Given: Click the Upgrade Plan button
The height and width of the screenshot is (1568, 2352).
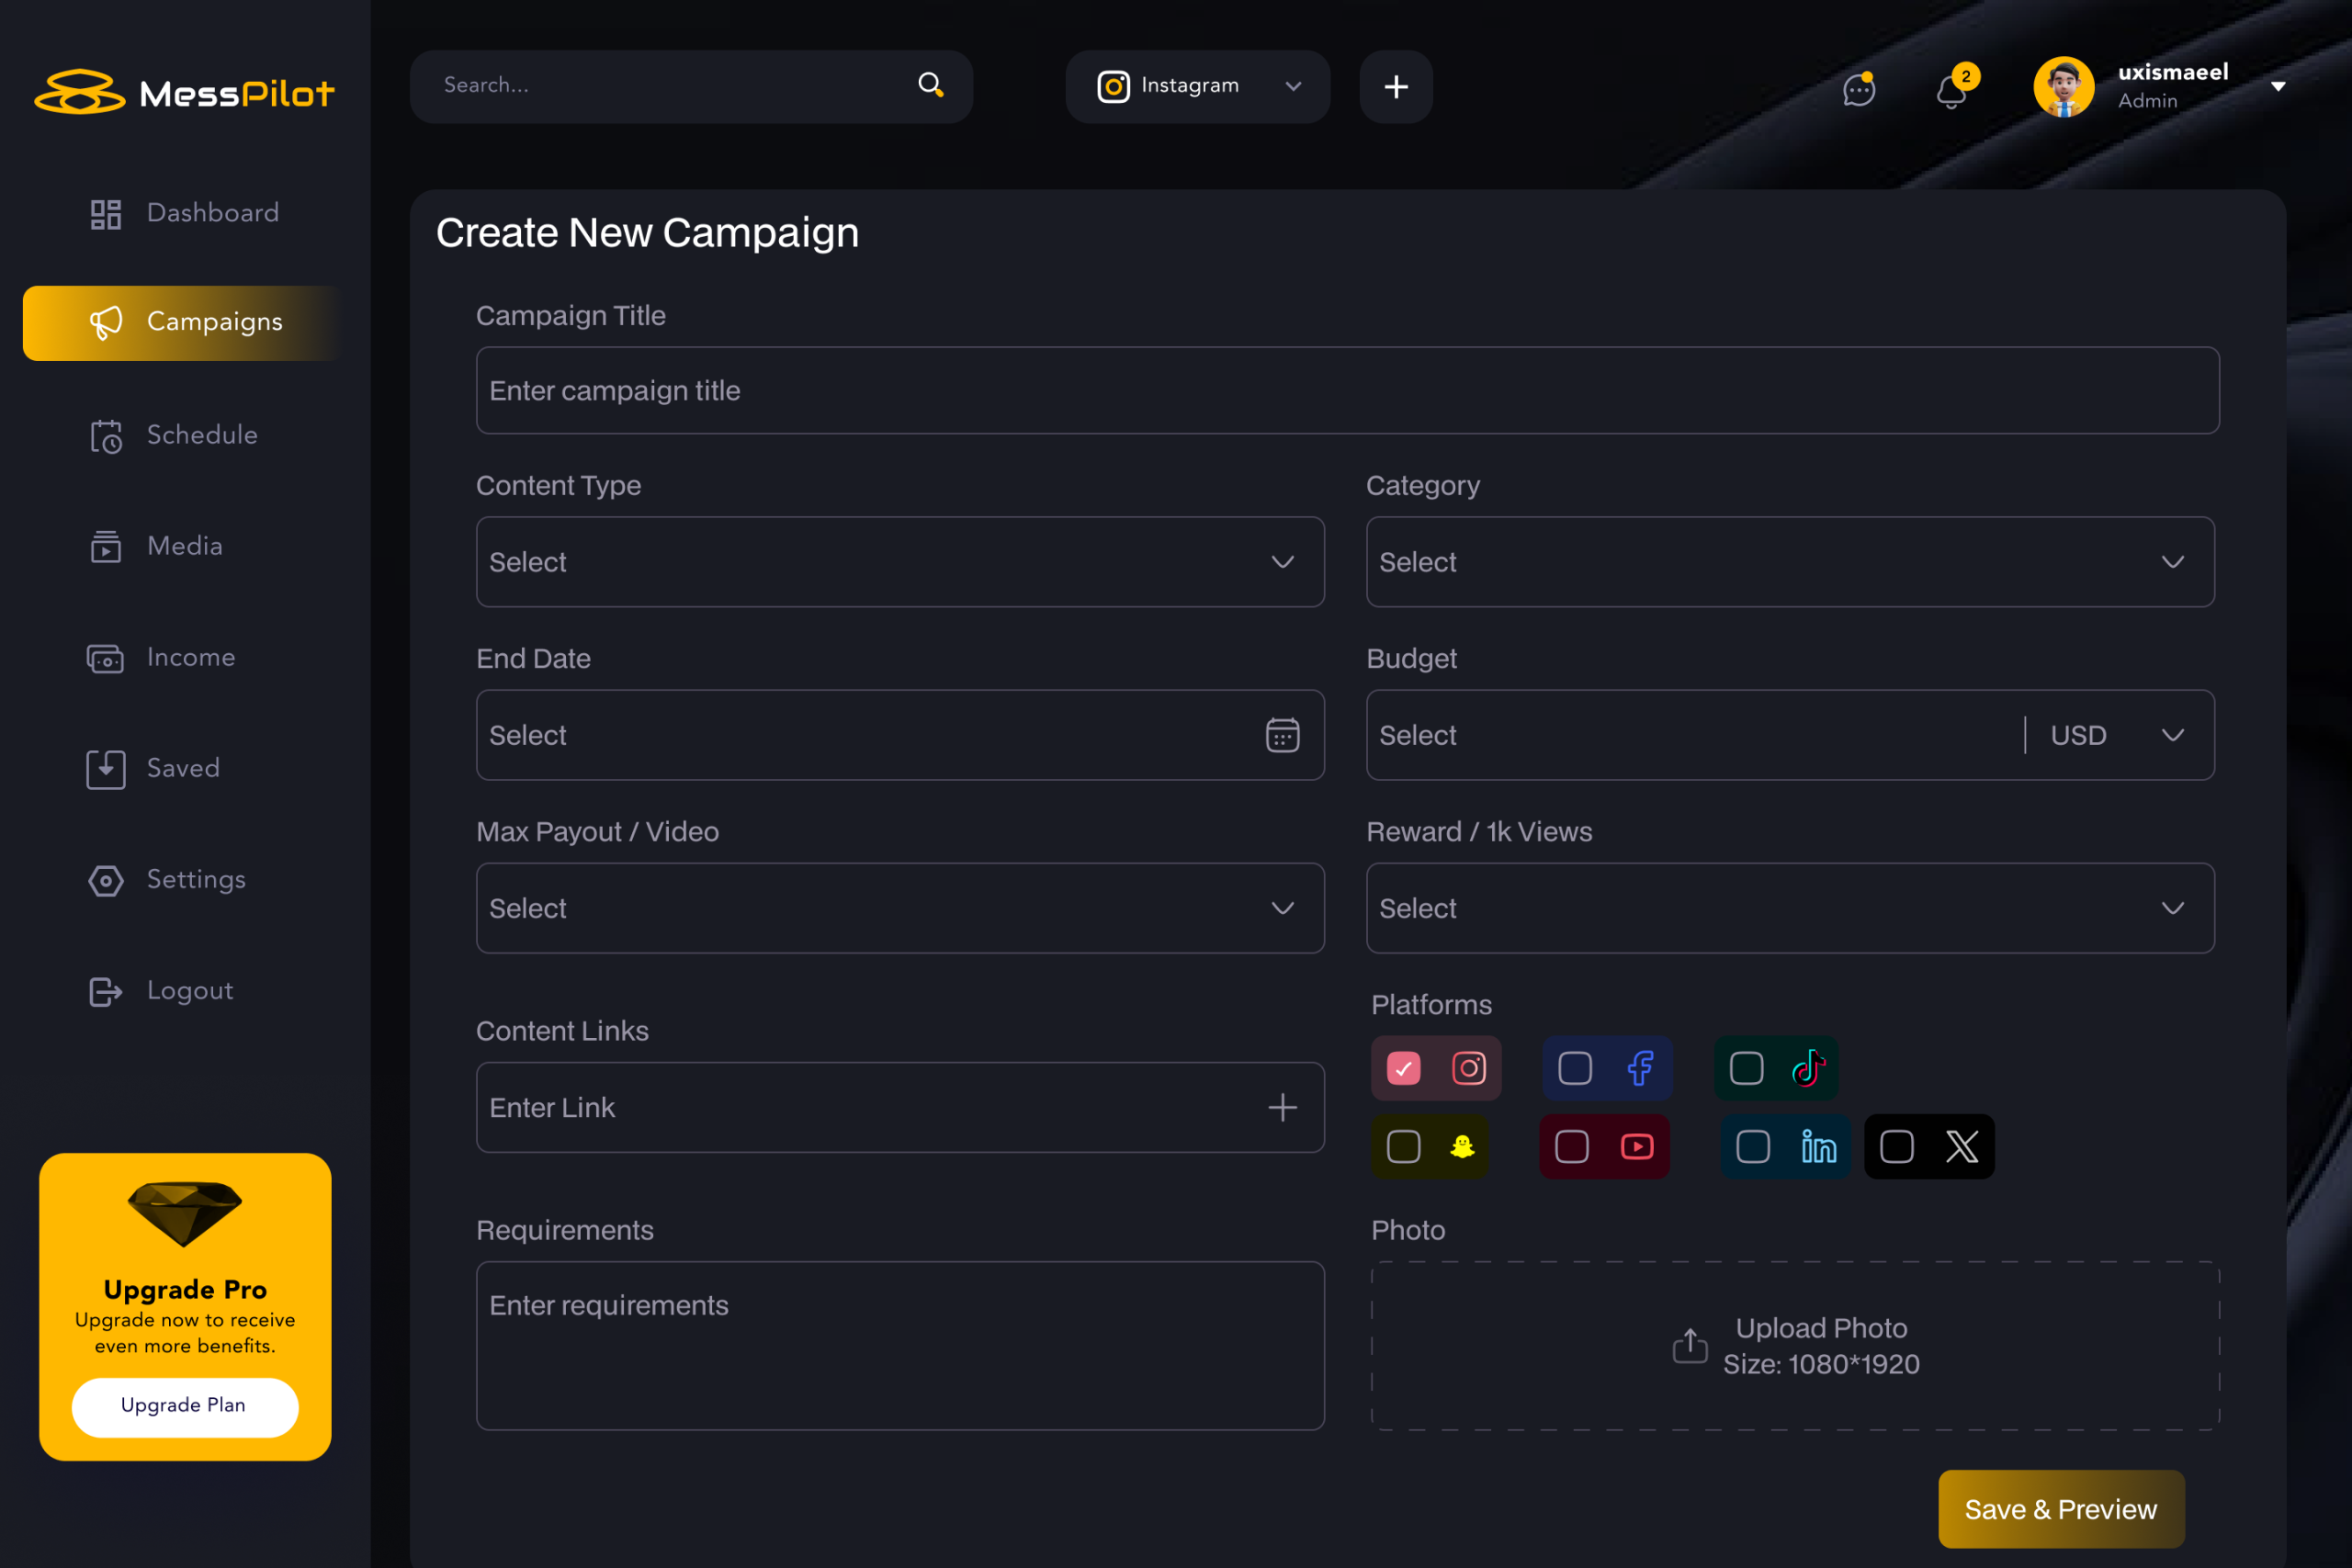Looking at the screenshot, I should click(x=184, y=1405).
